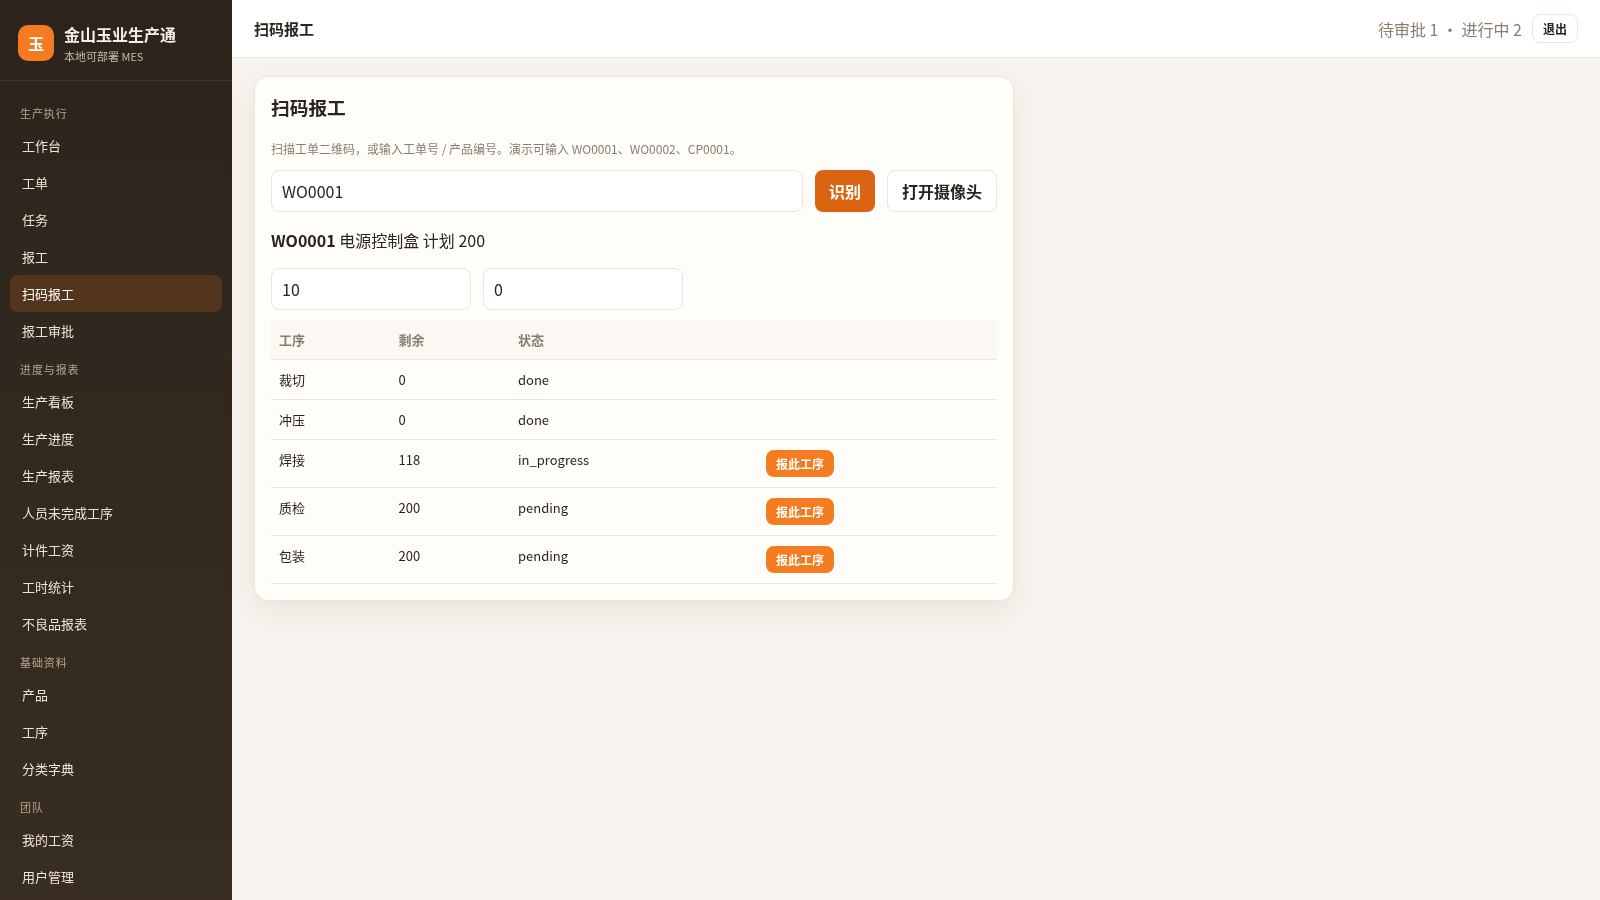Click remaining 200 in 质检 row
The width and height of the screenshot is (1600, 900).
409,509
